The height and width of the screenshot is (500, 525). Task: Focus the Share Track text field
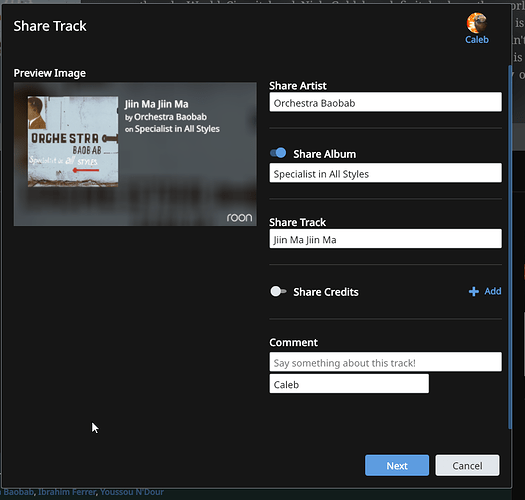pos(385,239)
